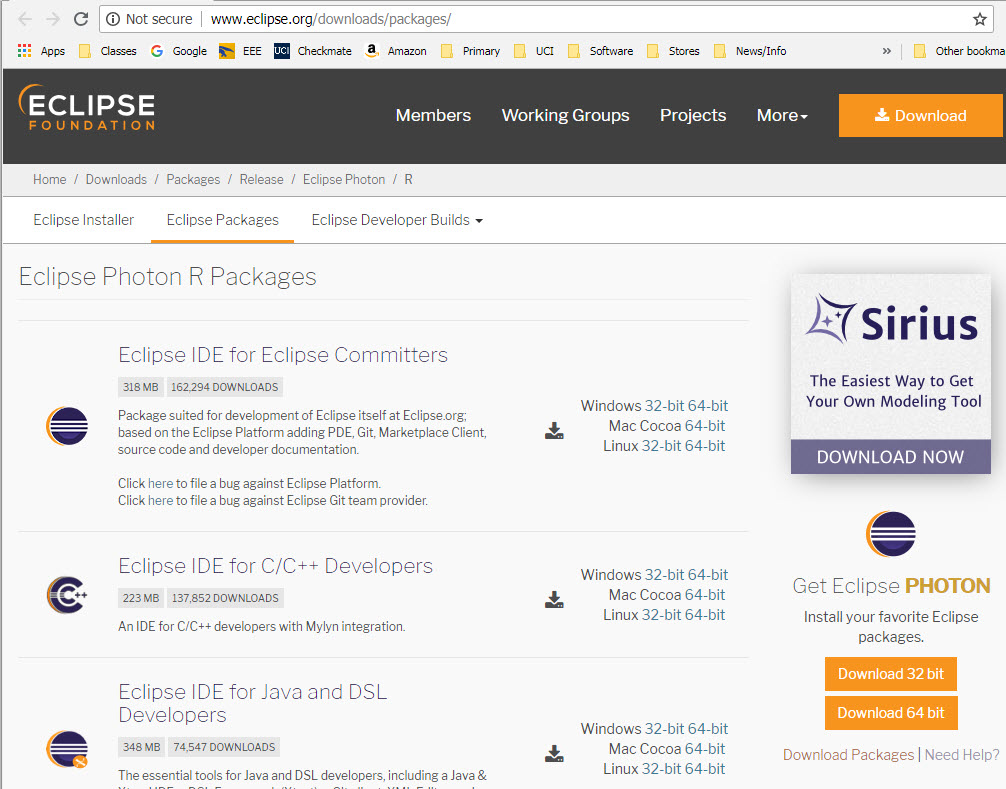Image resolution: width=1006 pixels, height=789 pixels.
Task: Open the Working Groups menu item
Action: click(565, 115)
